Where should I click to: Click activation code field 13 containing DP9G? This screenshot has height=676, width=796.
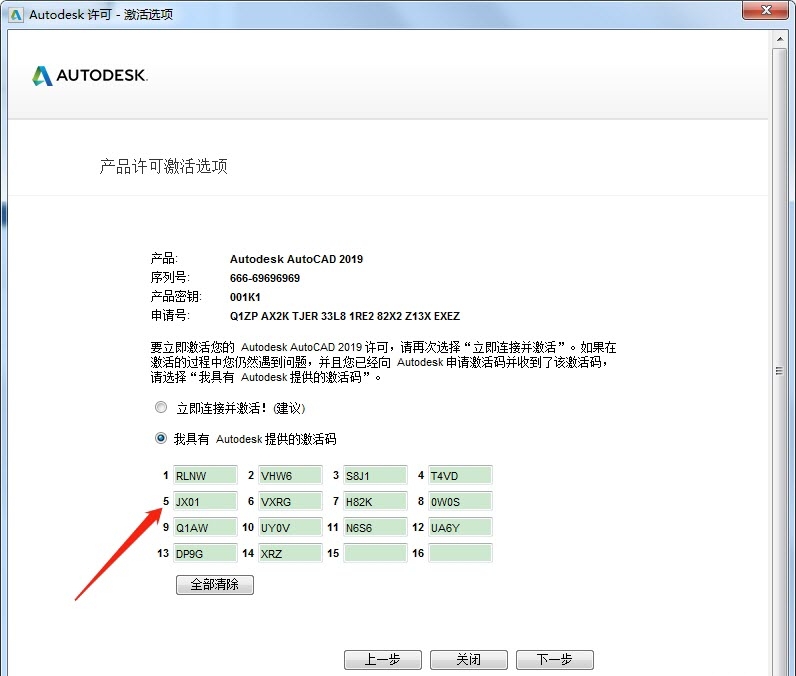[205, 553]
